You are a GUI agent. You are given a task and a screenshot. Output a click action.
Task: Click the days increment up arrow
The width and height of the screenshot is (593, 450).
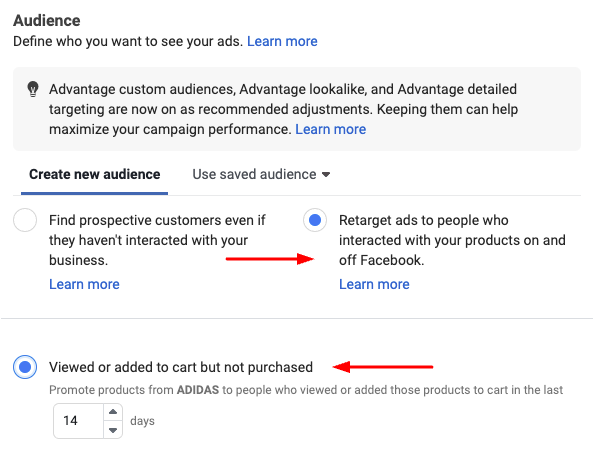click(x=113, y=412)
